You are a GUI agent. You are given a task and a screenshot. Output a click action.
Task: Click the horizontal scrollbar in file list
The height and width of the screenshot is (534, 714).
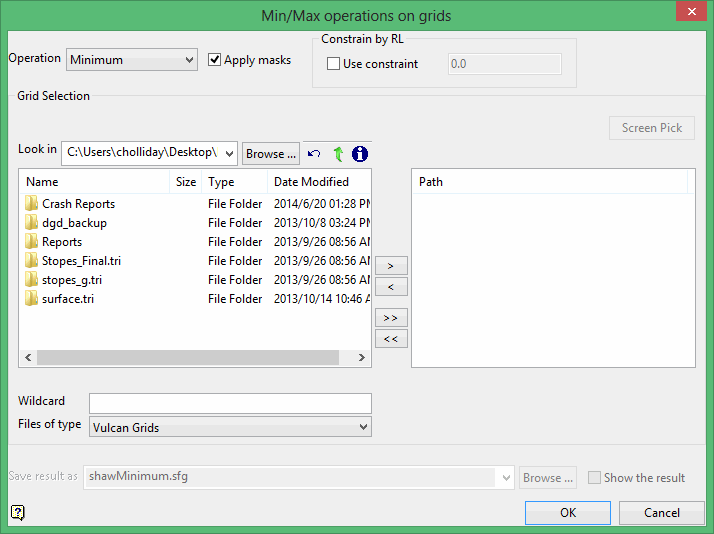click(188, 358)
